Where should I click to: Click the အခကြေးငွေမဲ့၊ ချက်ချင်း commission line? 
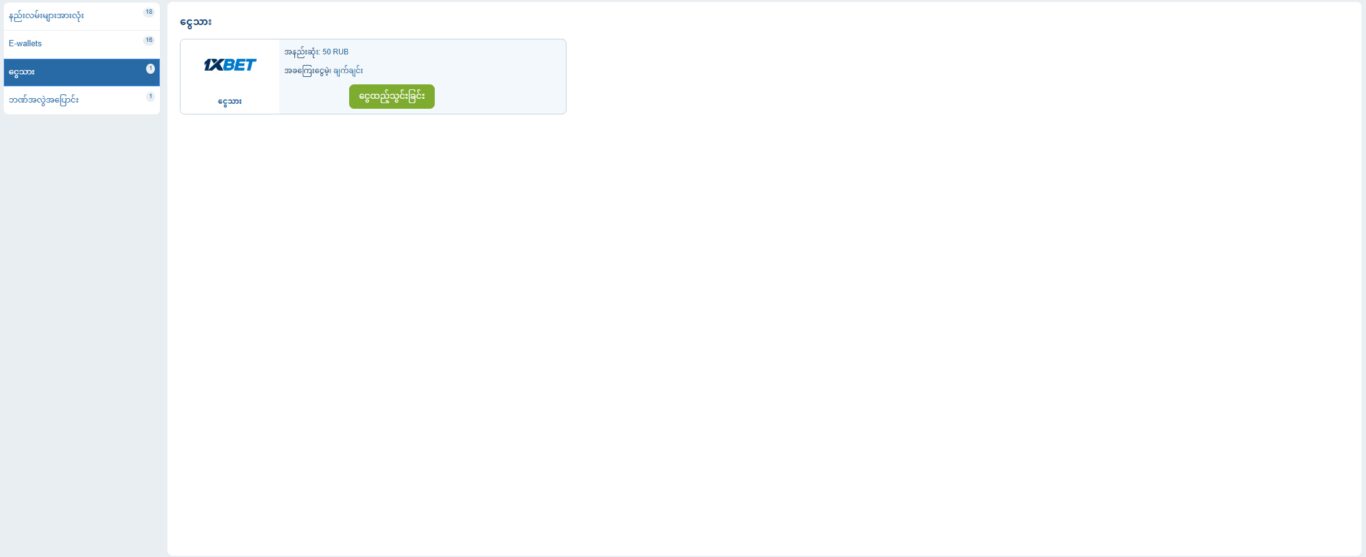pyautogui.click(x=323, y=71)
